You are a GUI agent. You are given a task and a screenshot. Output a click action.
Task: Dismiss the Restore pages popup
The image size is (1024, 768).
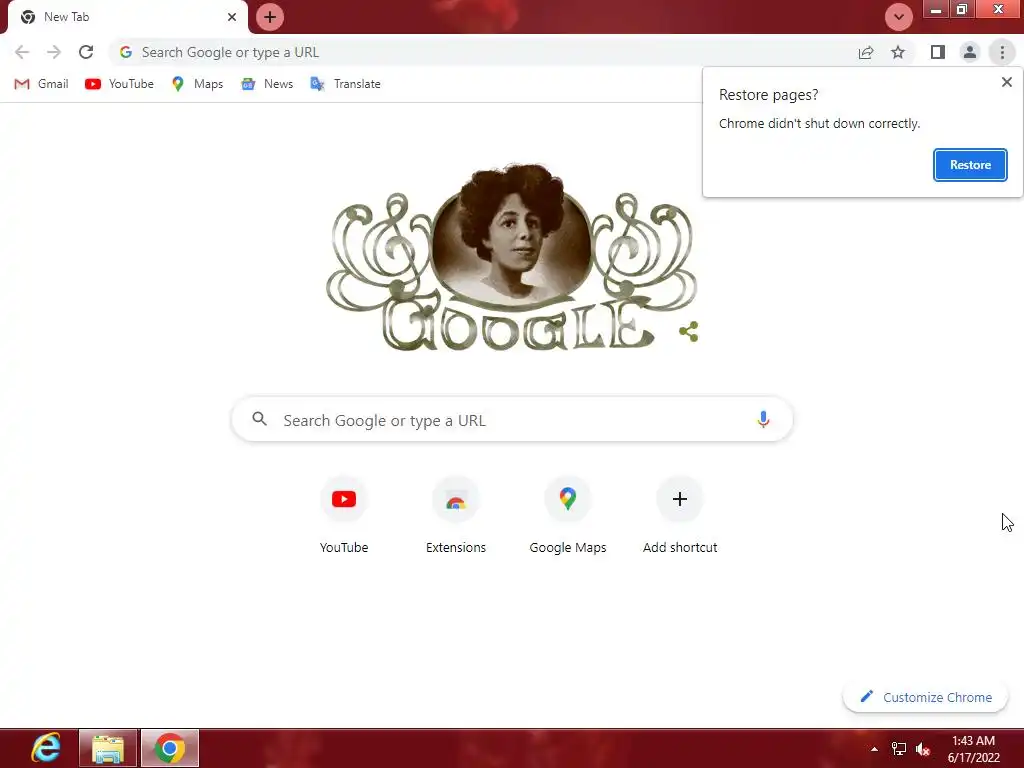coord(1006,82)
